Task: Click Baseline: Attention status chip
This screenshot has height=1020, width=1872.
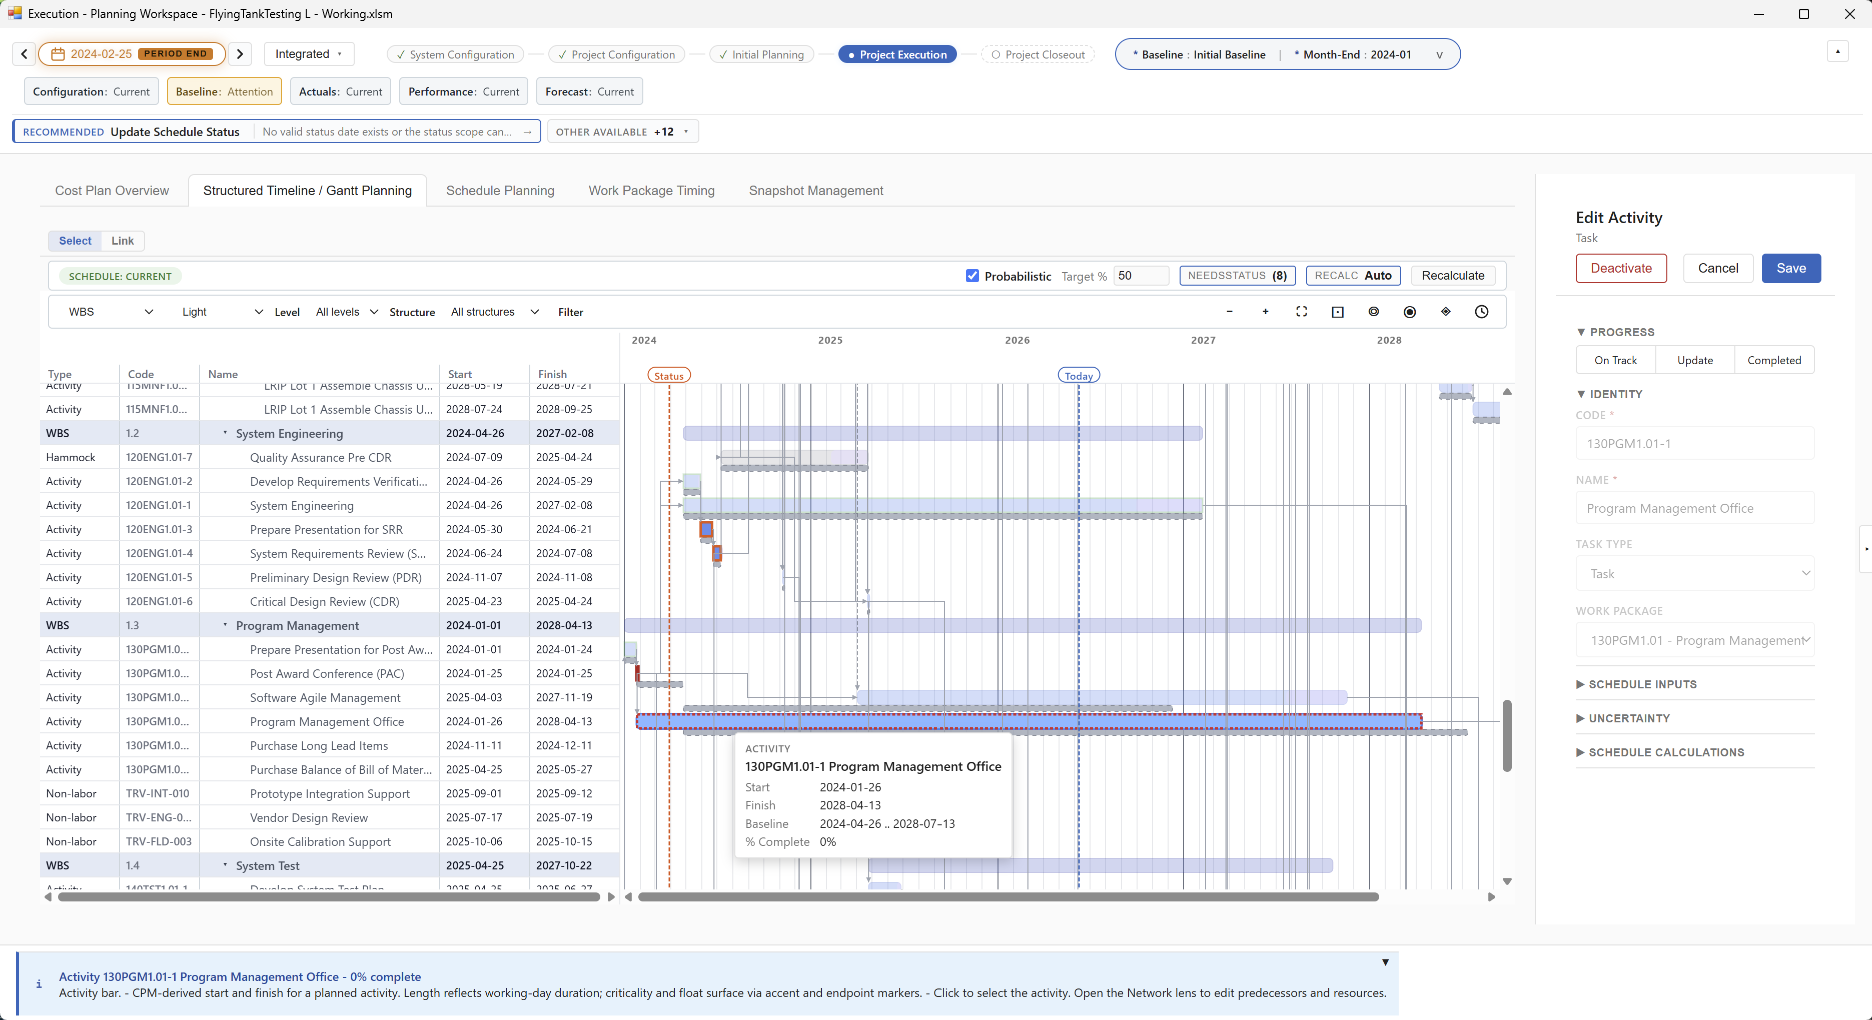Action: point(224,91)
